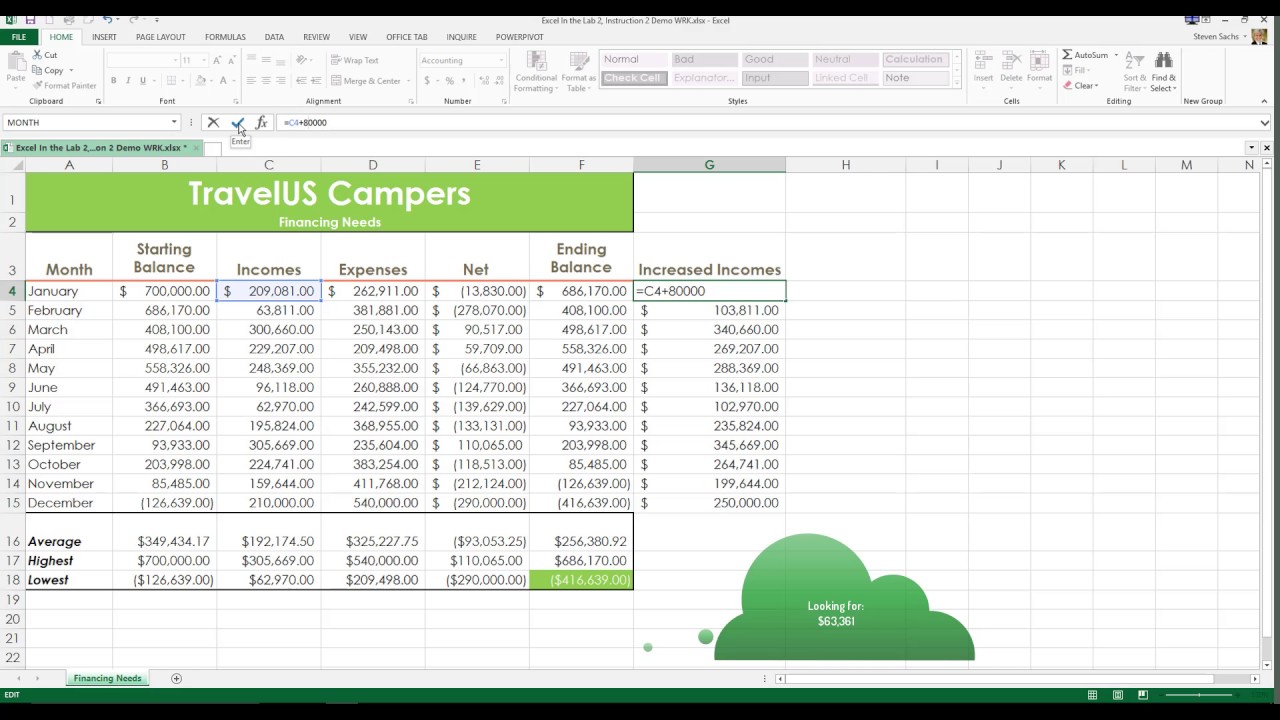
Task: Apply the Check Cell style
Action: 634,78
